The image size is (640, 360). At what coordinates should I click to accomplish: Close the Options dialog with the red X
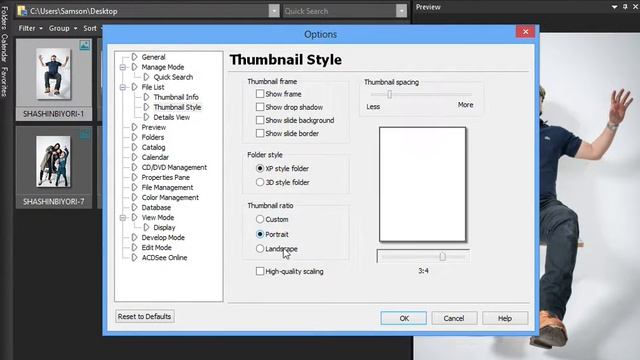point(525,32)
